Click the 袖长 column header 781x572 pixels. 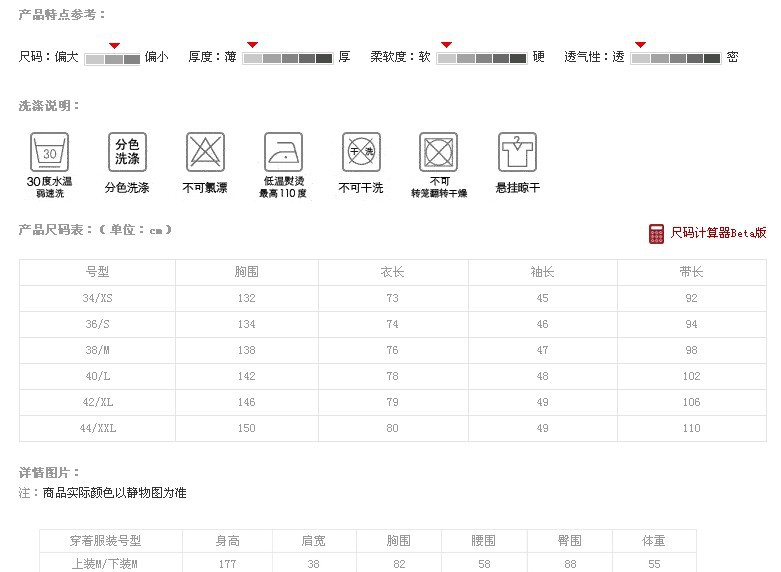coord(542,272)
